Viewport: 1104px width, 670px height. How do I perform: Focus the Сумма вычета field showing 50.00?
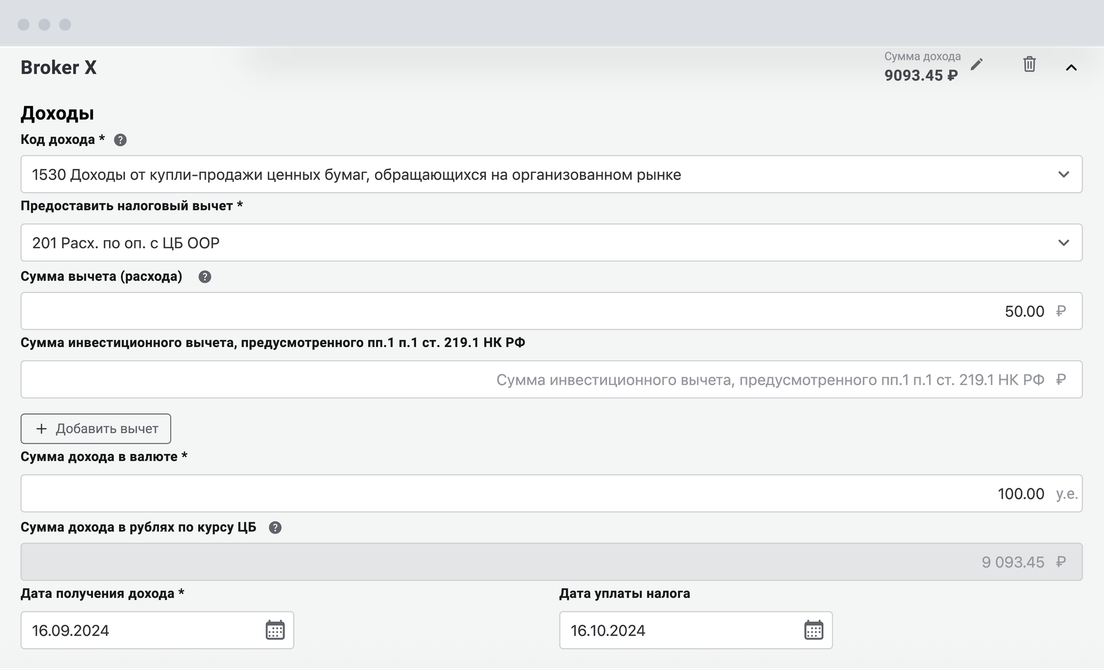[551, 311]
